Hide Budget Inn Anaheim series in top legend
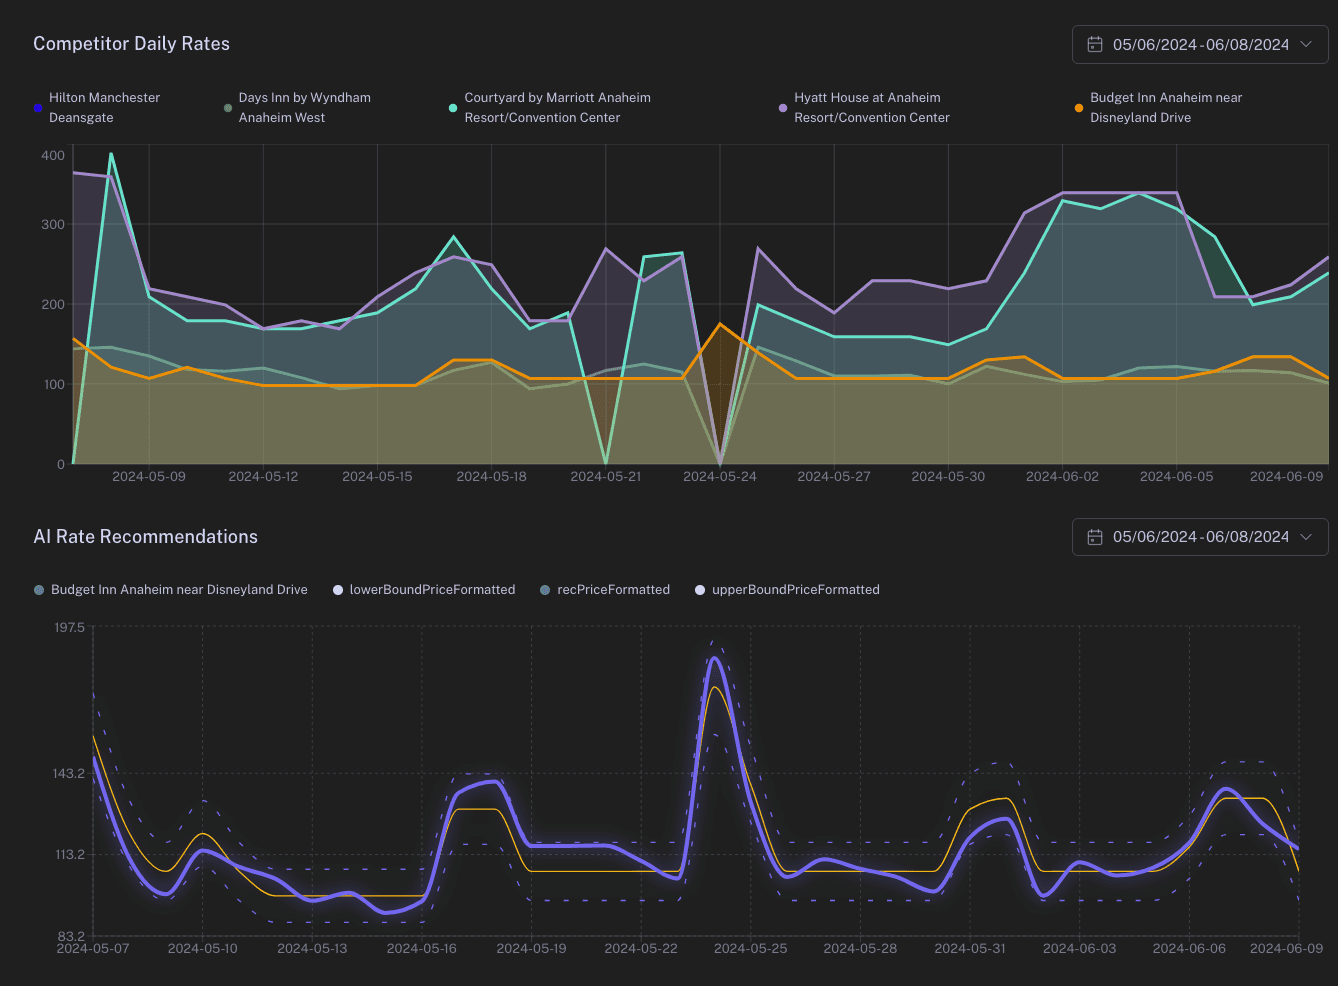This screenshot has height=986, width=1338. [x=1165, y=107]
